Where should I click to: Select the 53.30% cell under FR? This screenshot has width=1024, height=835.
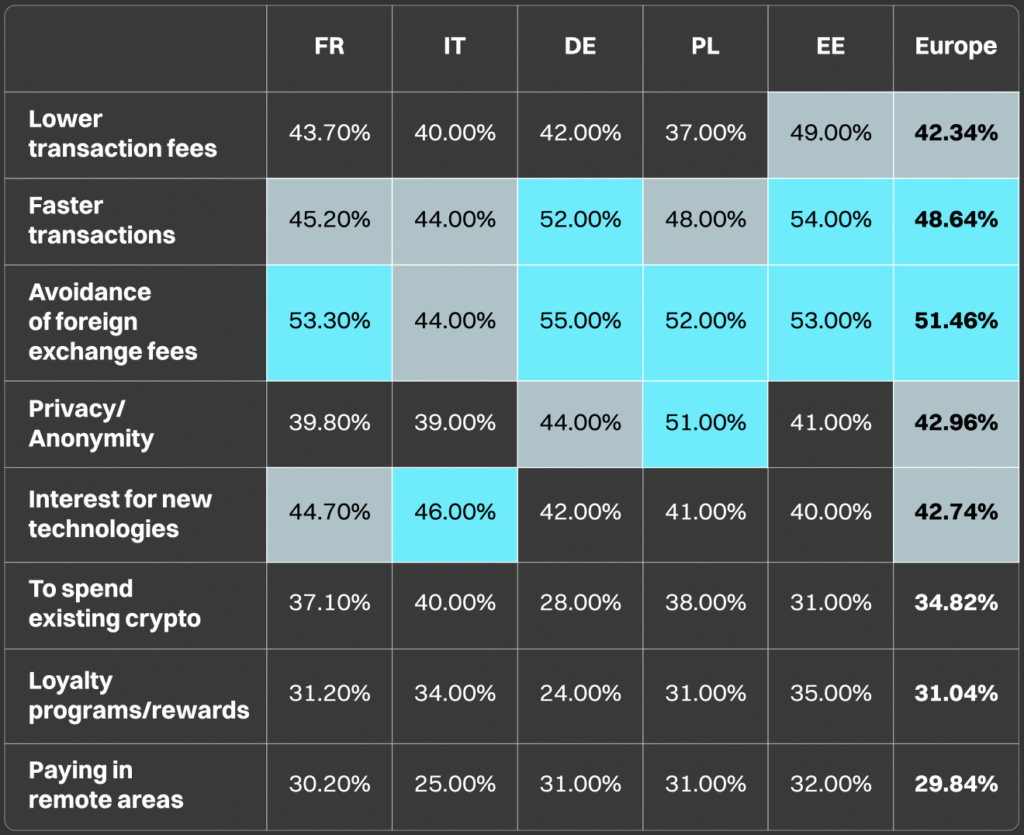(329, 321)
